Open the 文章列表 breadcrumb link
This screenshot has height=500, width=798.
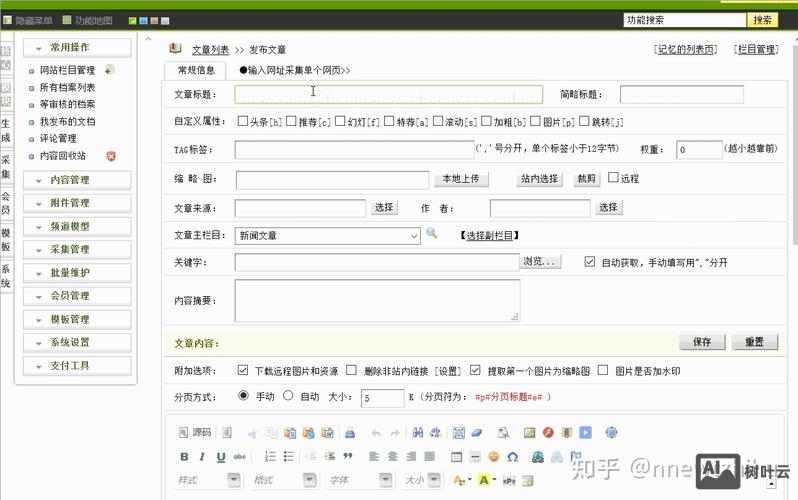pyautogui.click(x=210, y=50)
